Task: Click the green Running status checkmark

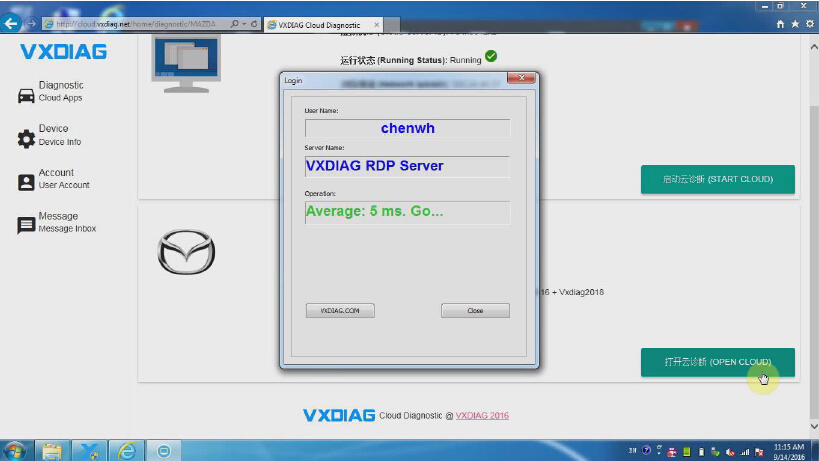Action: 491,56
